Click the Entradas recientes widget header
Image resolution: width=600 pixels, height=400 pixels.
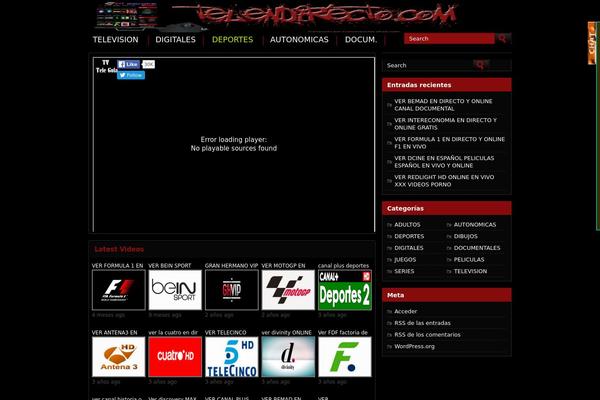tap(447, 85)
